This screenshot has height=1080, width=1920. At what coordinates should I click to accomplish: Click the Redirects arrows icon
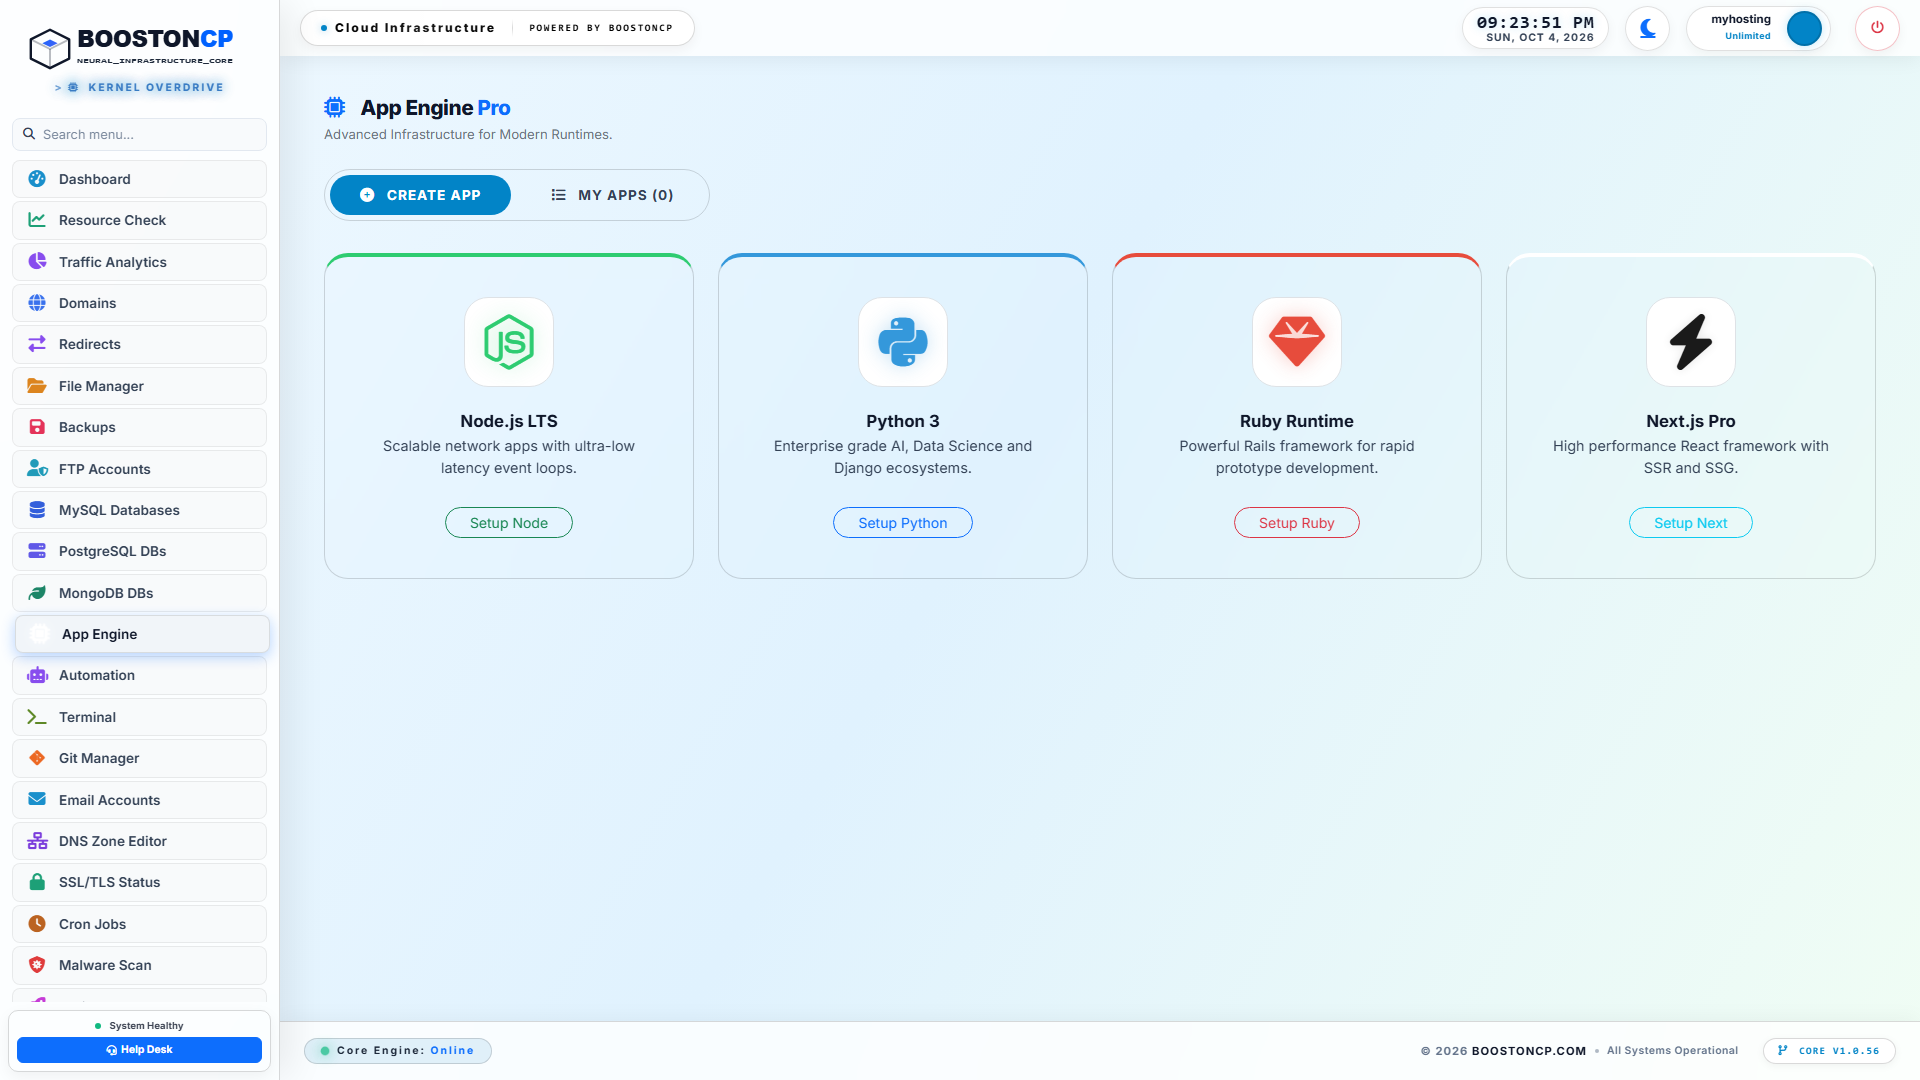point(37,344)
